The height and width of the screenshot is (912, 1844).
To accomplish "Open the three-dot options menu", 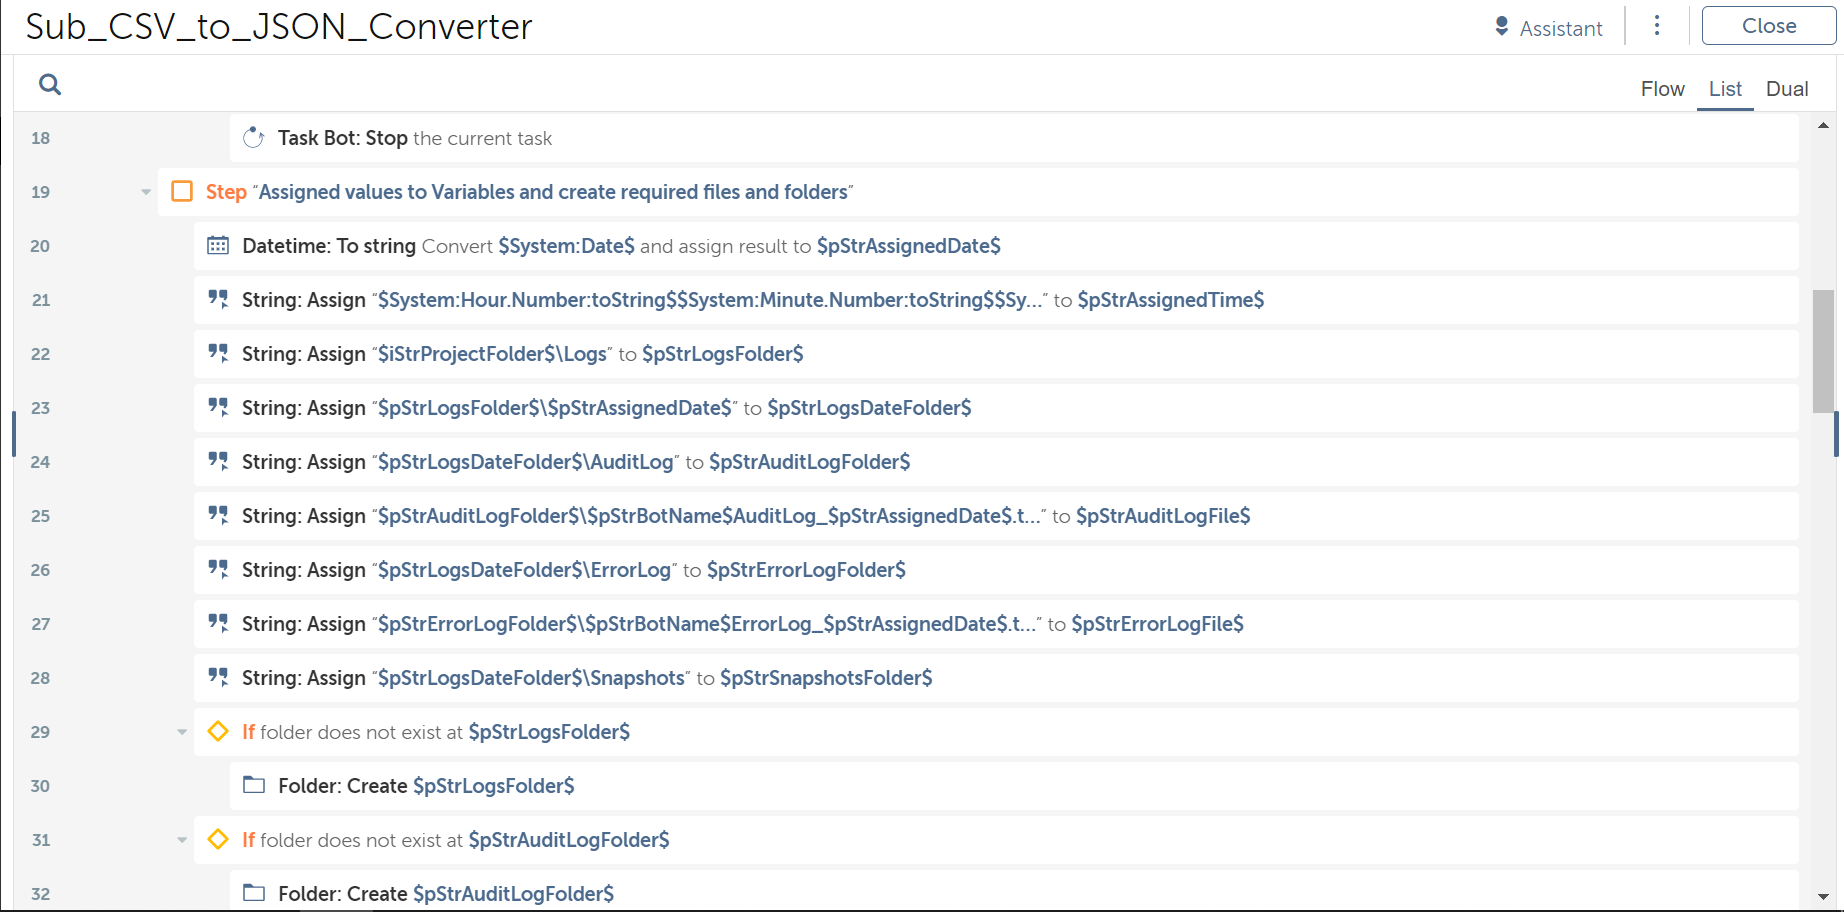I will (1657, 26).
